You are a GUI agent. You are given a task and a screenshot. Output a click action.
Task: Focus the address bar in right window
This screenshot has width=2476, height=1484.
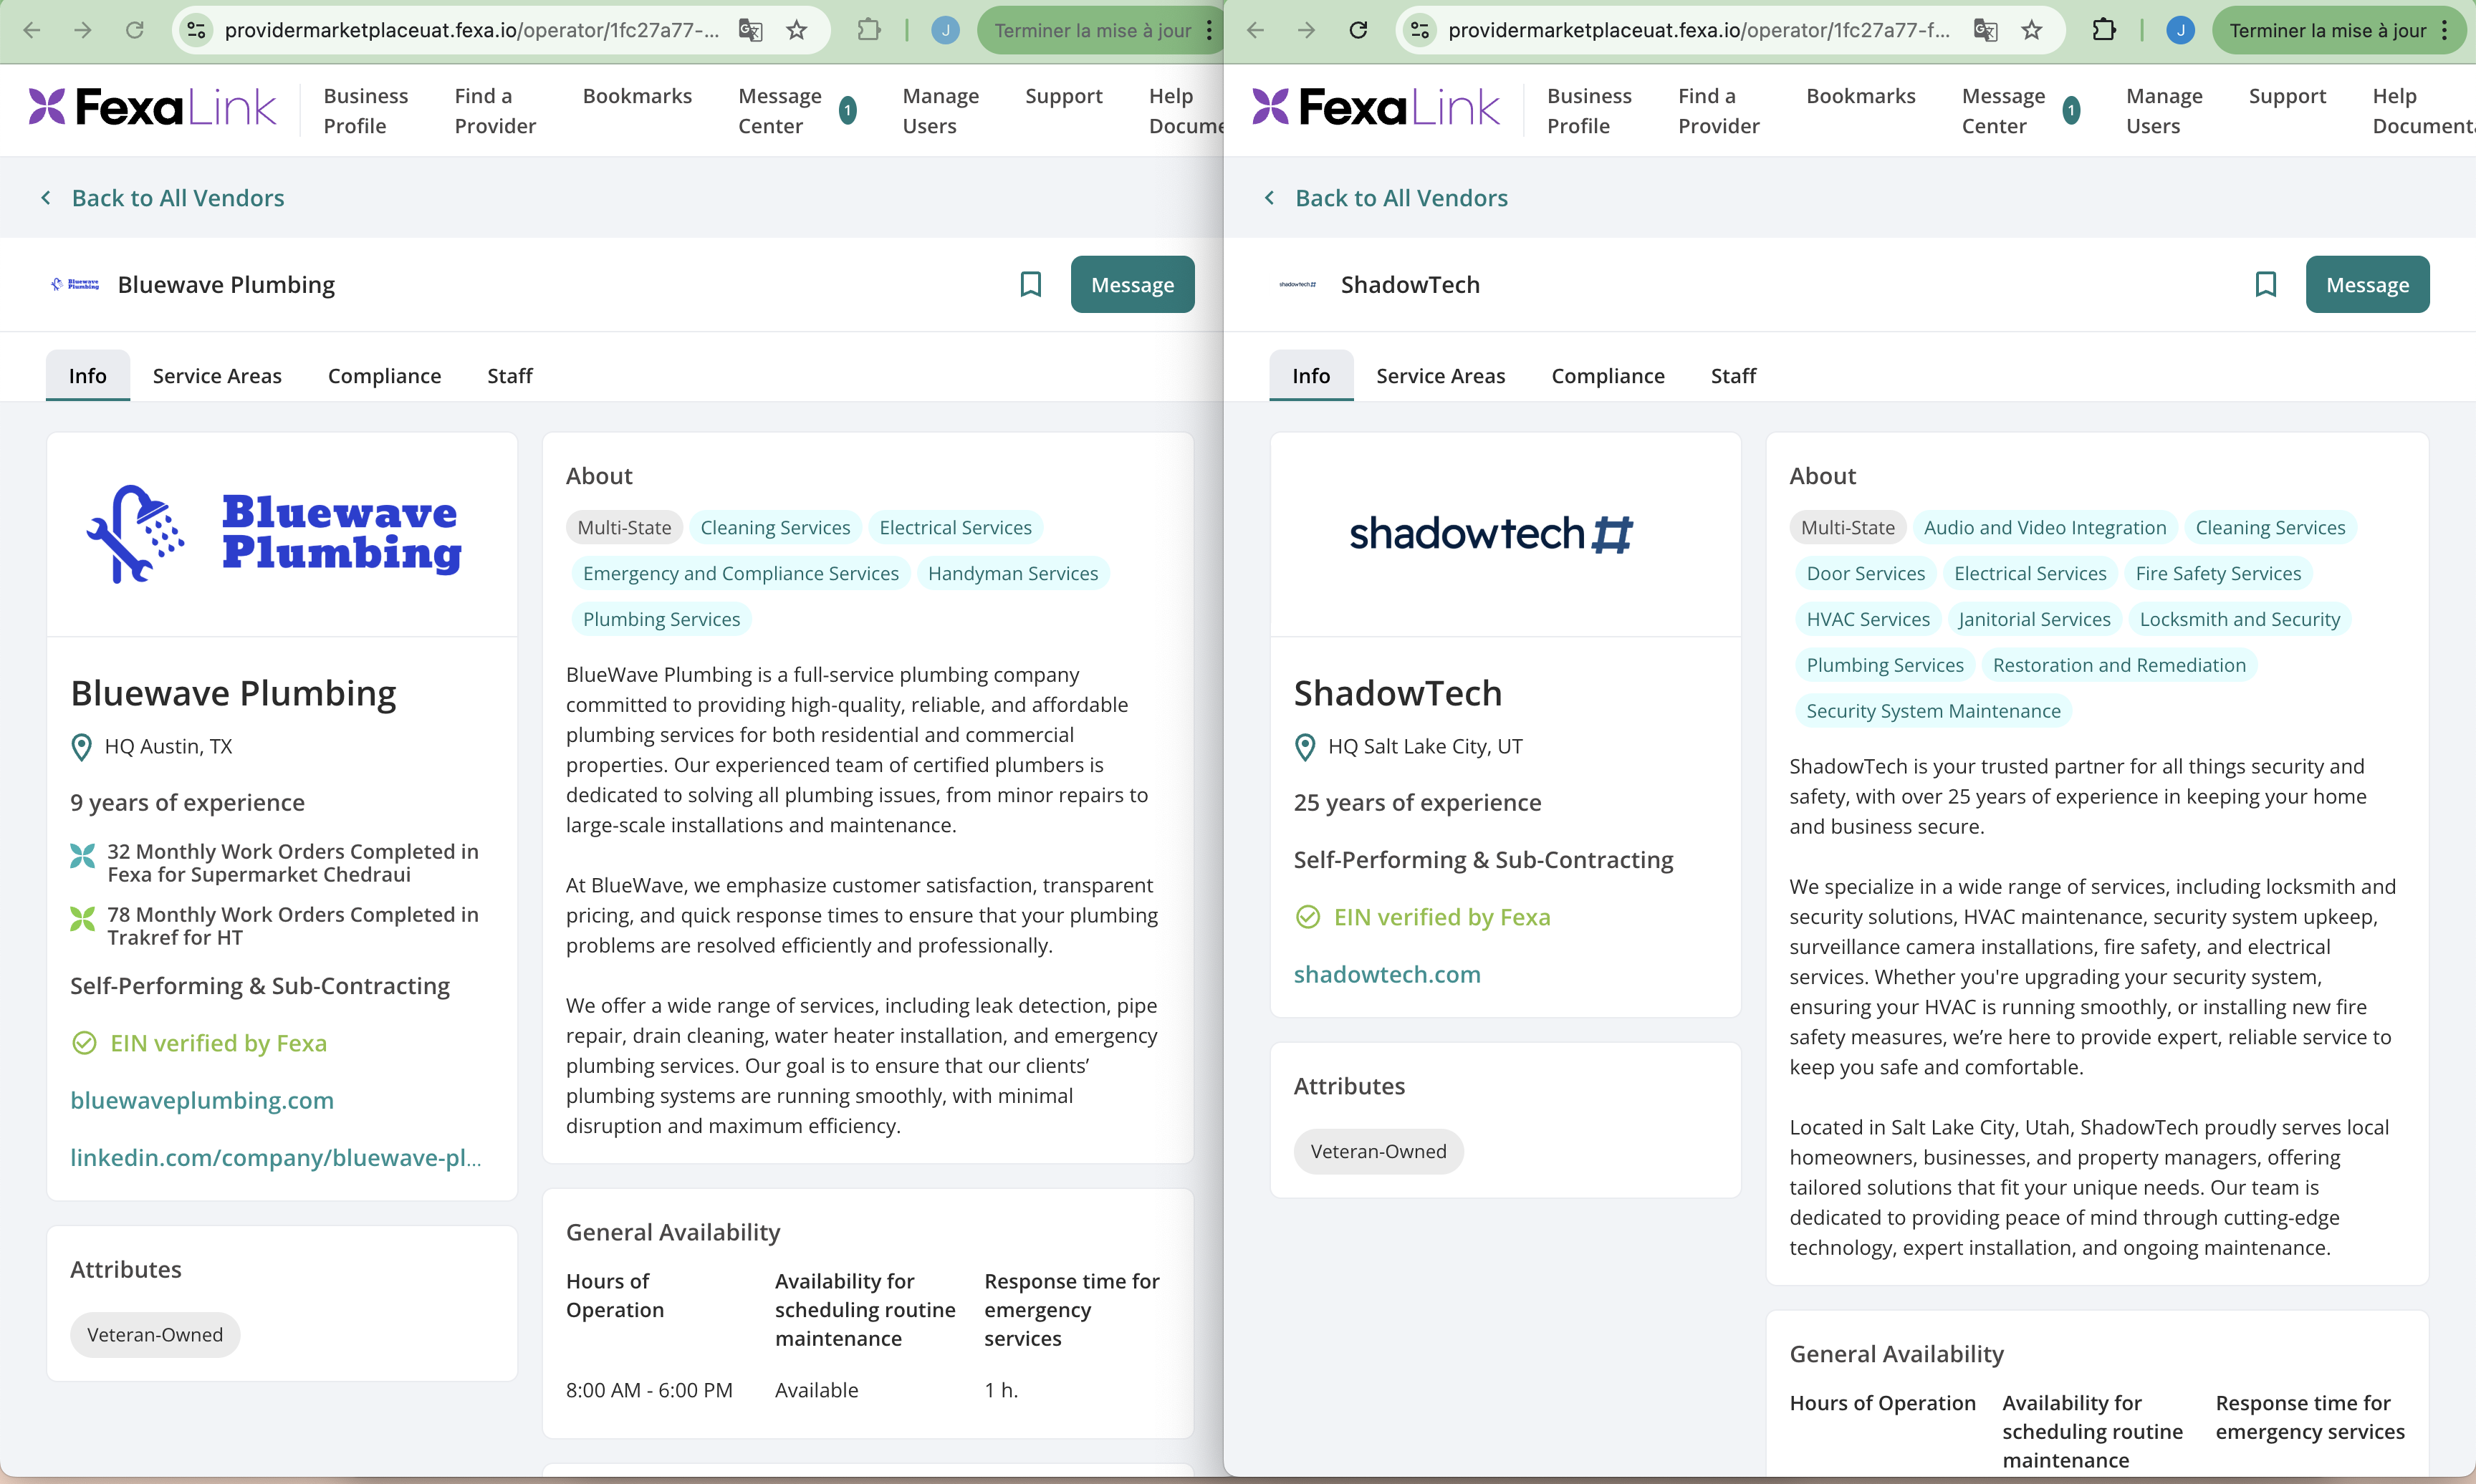[x=1698, y=30]
